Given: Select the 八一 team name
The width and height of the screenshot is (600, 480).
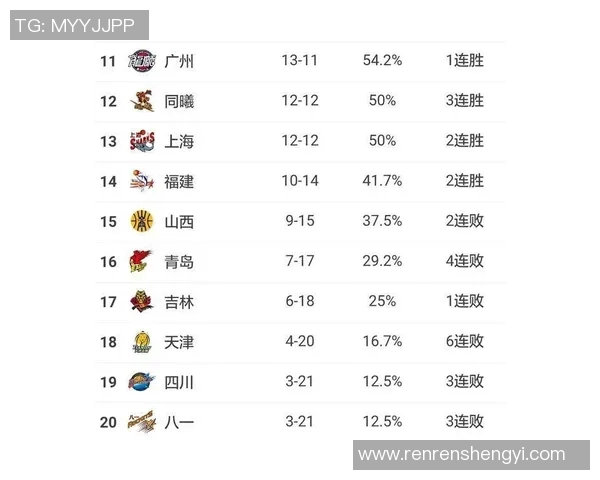Looking at the screenshot, I should (x=179, y=422).
